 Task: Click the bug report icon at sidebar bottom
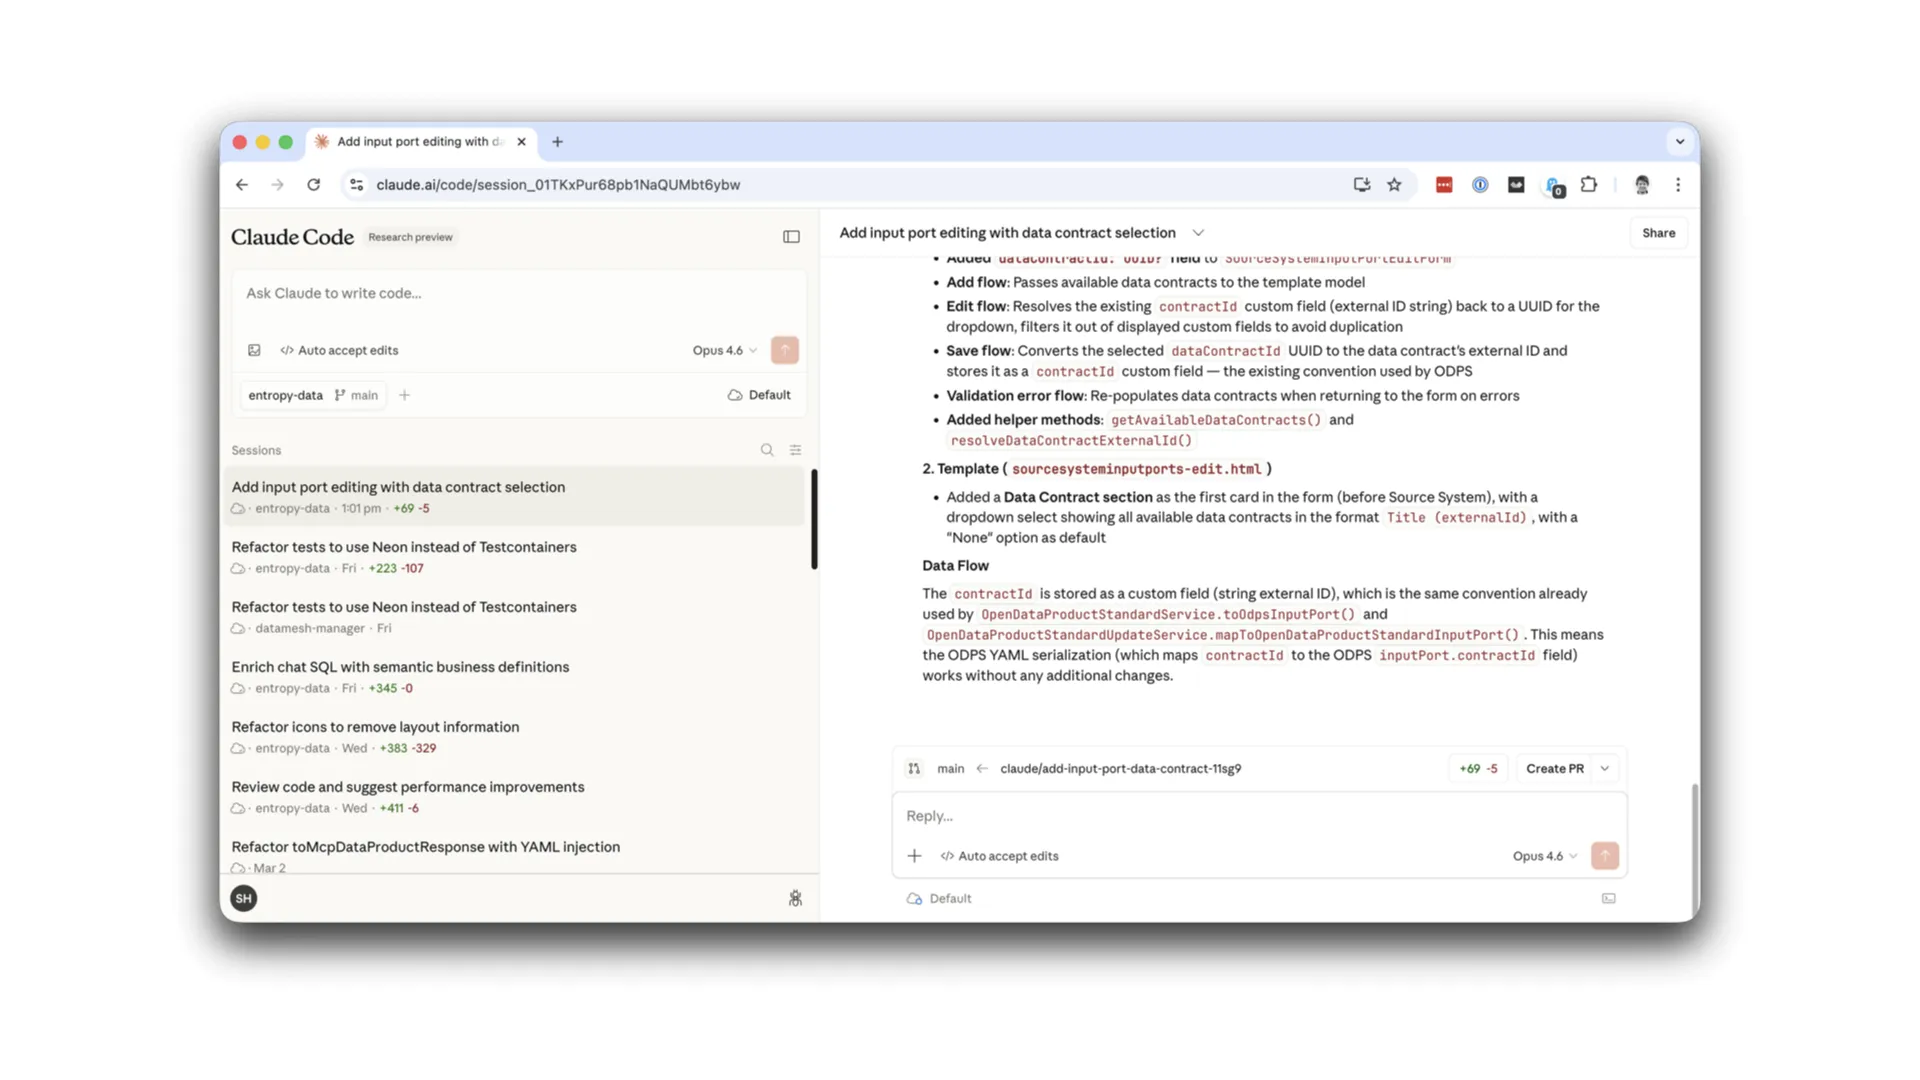(x=795, y=898)
